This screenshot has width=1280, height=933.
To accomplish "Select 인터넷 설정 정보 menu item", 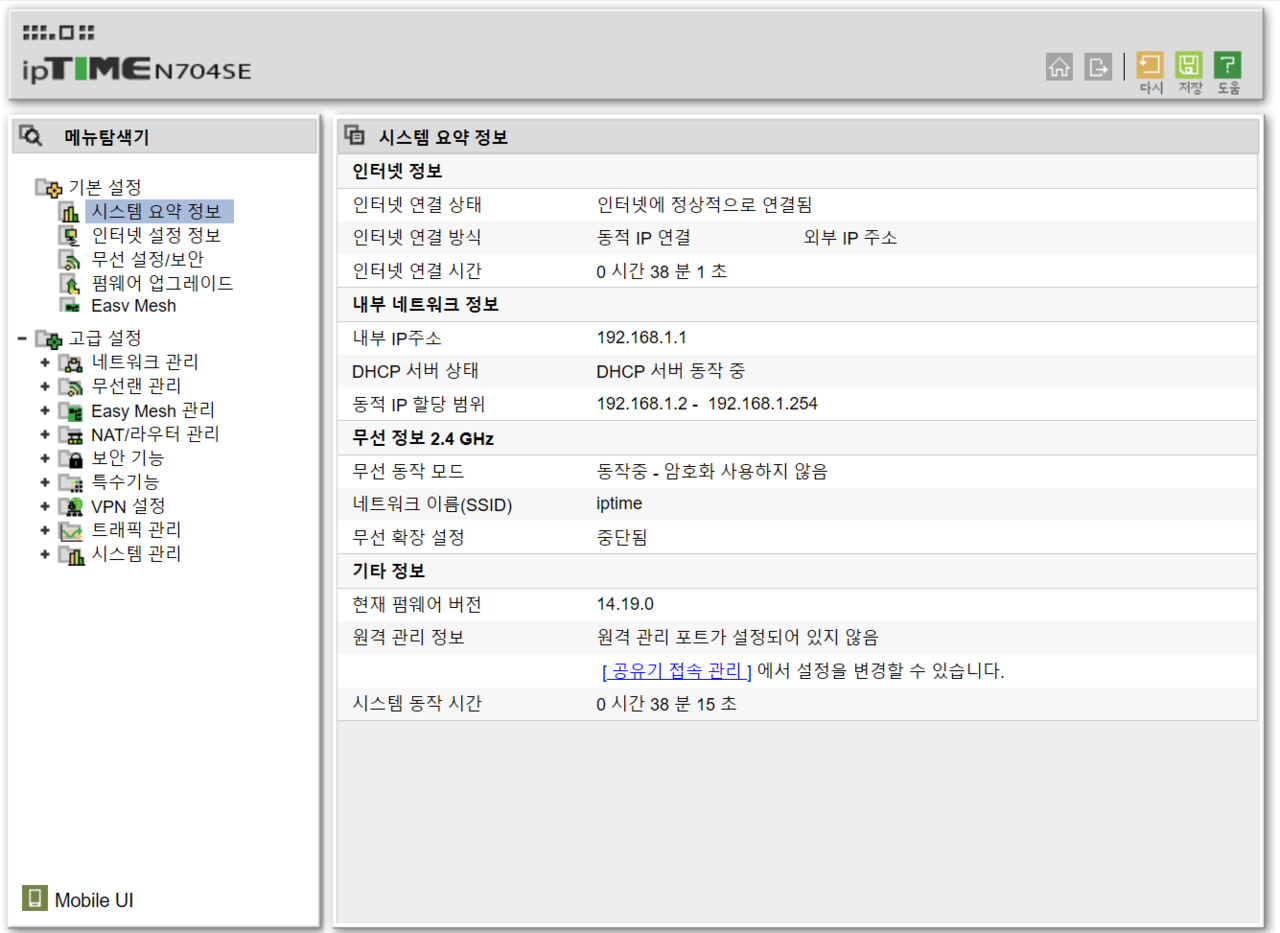I will pos(156,236).
